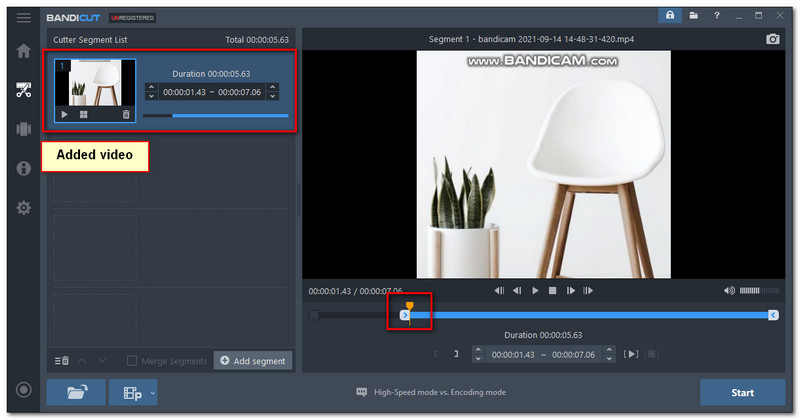Click the open file folder button
This screenshot has width=800, height=420.
[76, 392]
